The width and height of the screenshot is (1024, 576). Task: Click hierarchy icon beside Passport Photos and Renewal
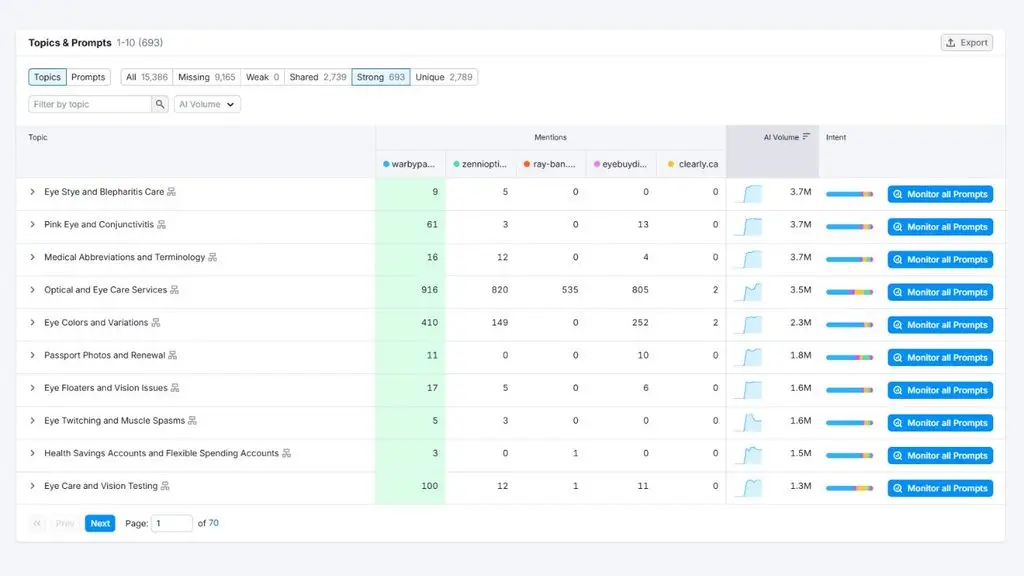pos(172,355)
